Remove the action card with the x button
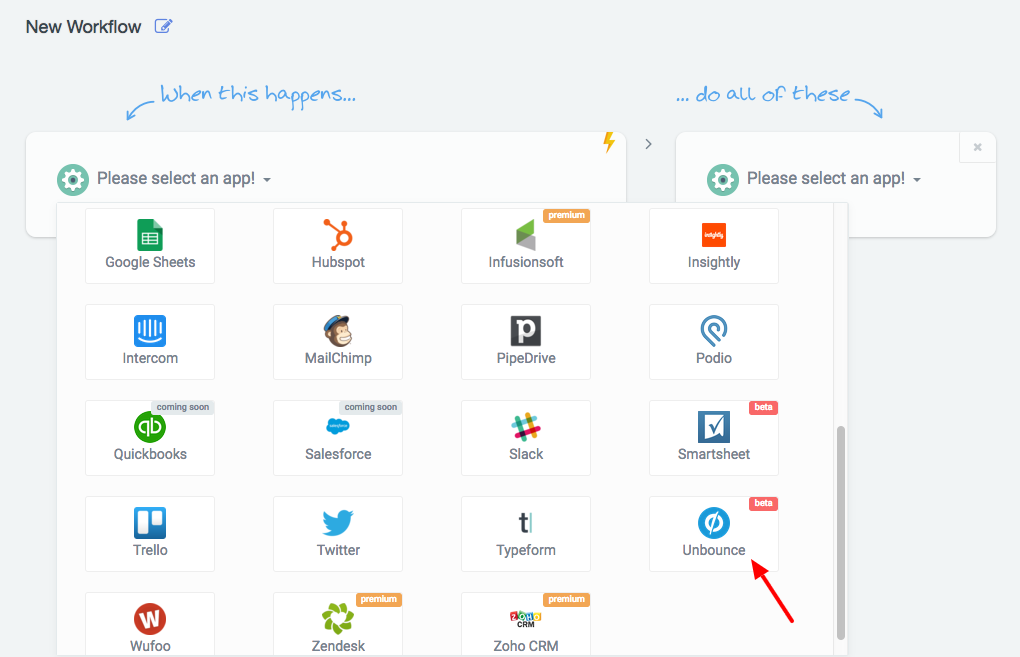The image size is (1020, 657). (977, 148)
